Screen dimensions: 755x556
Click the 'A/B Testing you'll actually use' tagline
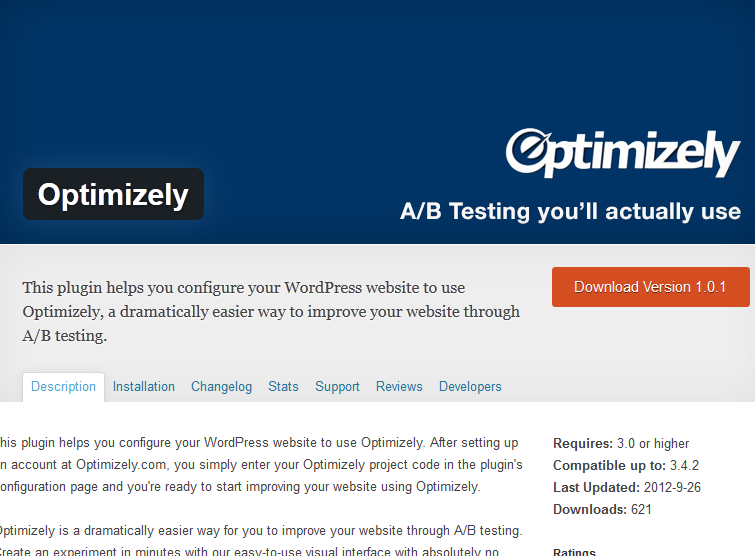tap(570, 211)
